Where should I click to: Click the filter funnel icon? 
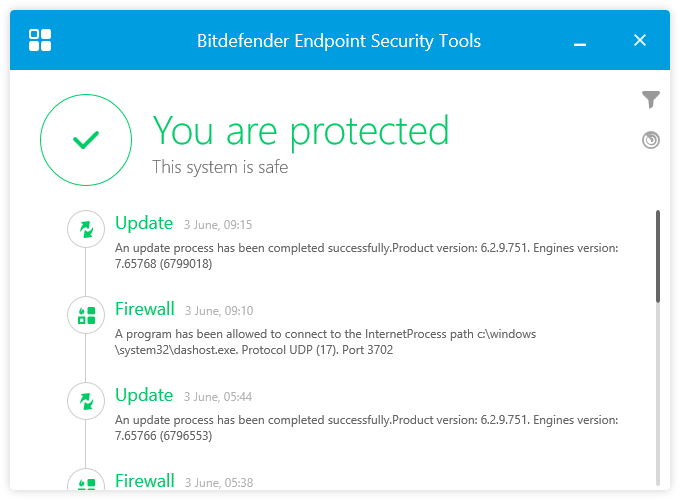pyautogui.click(x=651, y=99)
